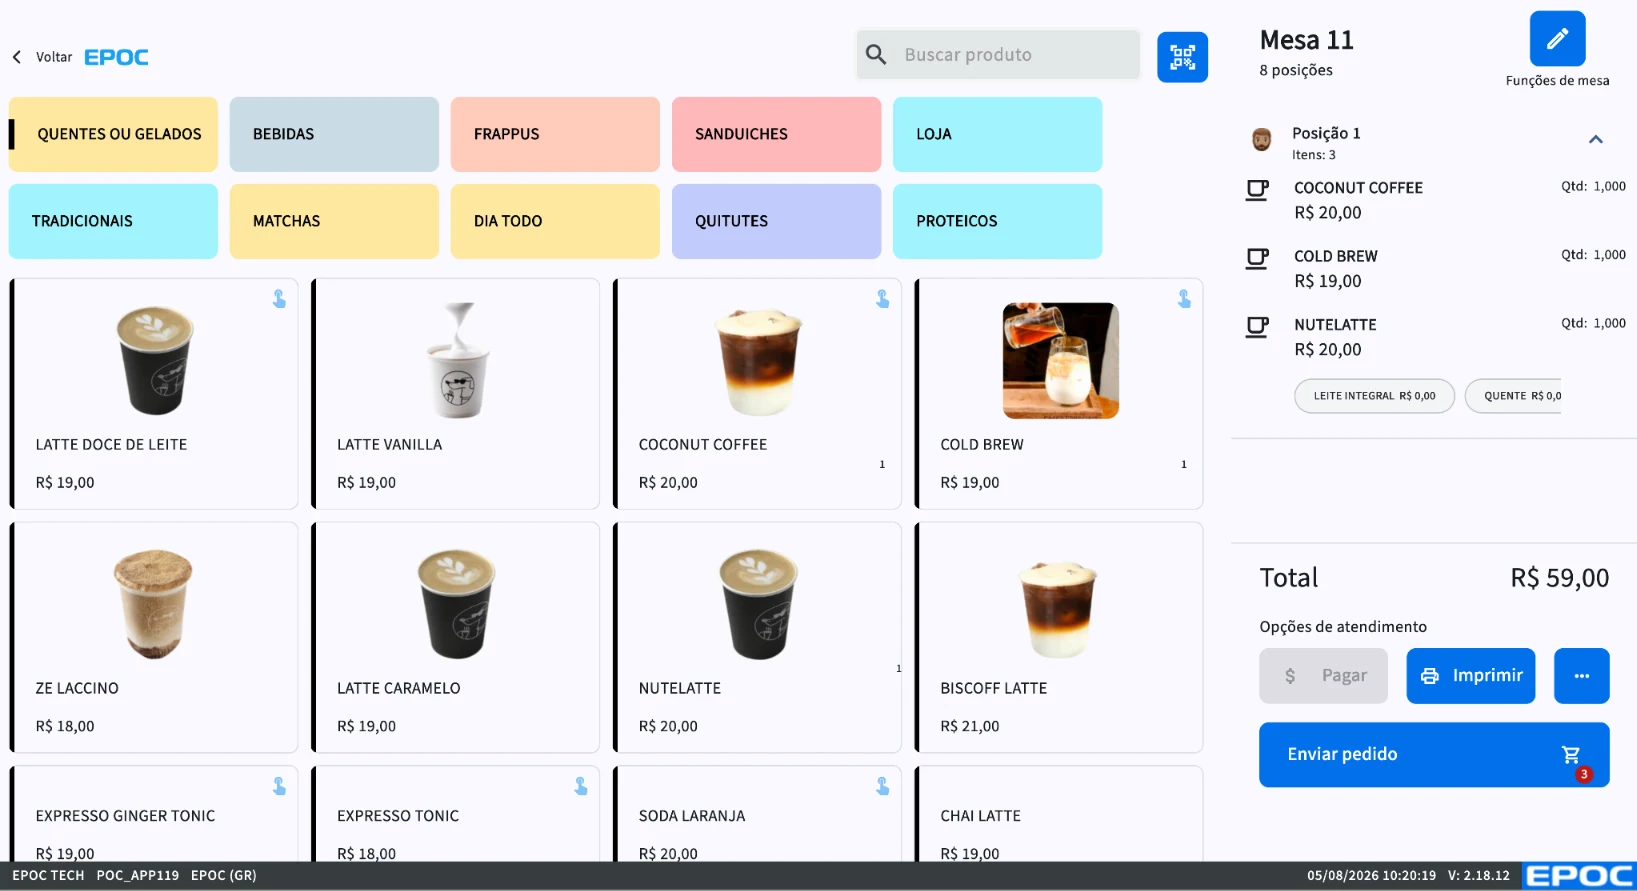Select QUENTES OU GELADOS category
Viewport: 1637px width, 891px height.
(x=113, y=134)
